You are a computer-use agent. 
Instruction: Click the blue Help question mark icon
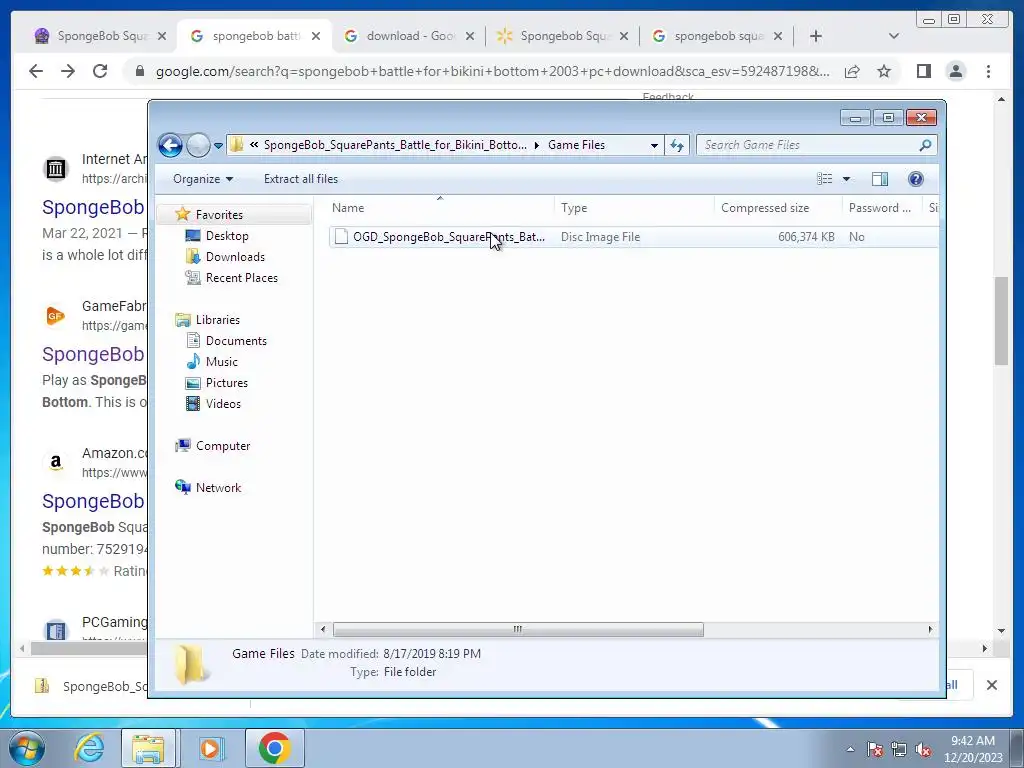[x=916, y=179]
